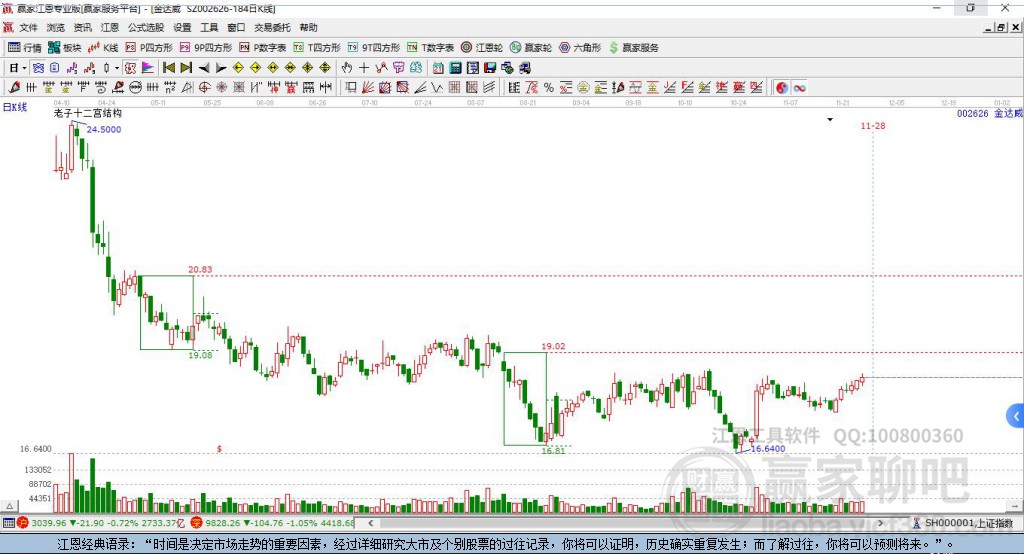This screenshot has width=1024, height=554.
Task: Click the colored gradient triangle icon
Action: [148, 68]
